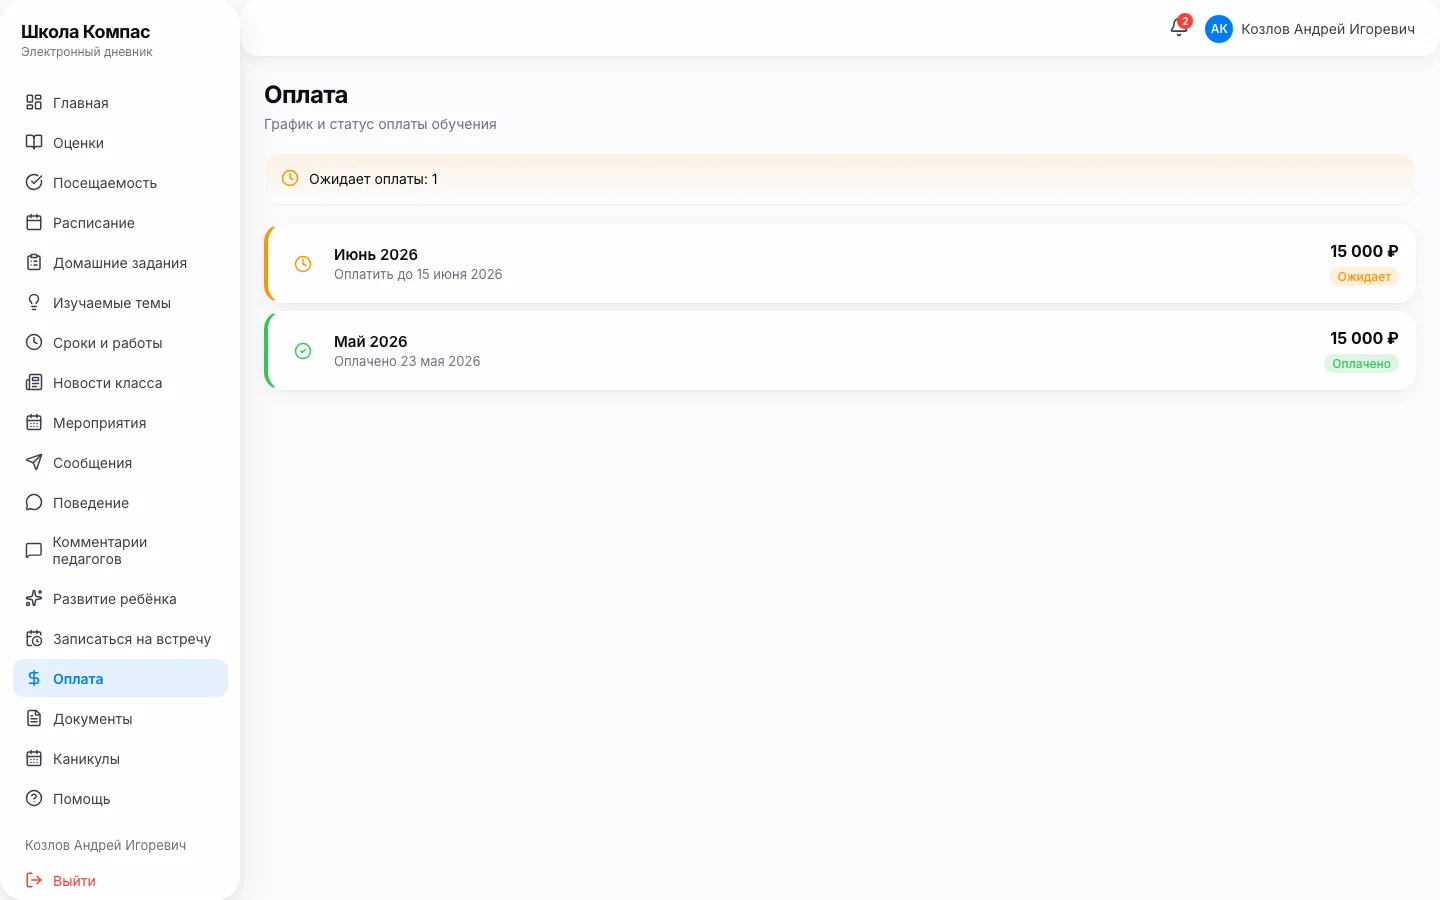Click the Оплачено status badge
The height and width of the screenshot is (900, 1440).
click(1361, 364)
